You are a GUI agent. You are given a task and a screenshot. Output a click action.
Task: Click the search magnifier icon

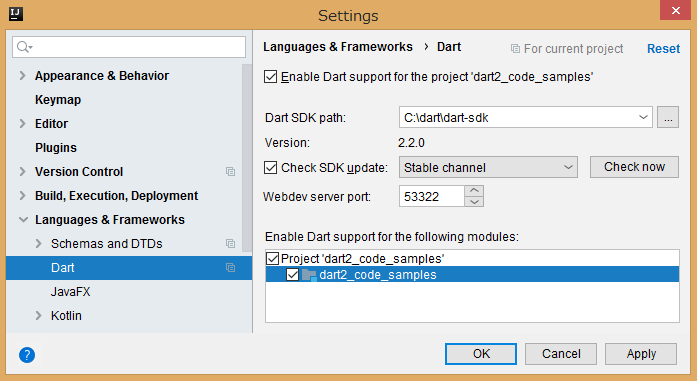coord(23,47)
